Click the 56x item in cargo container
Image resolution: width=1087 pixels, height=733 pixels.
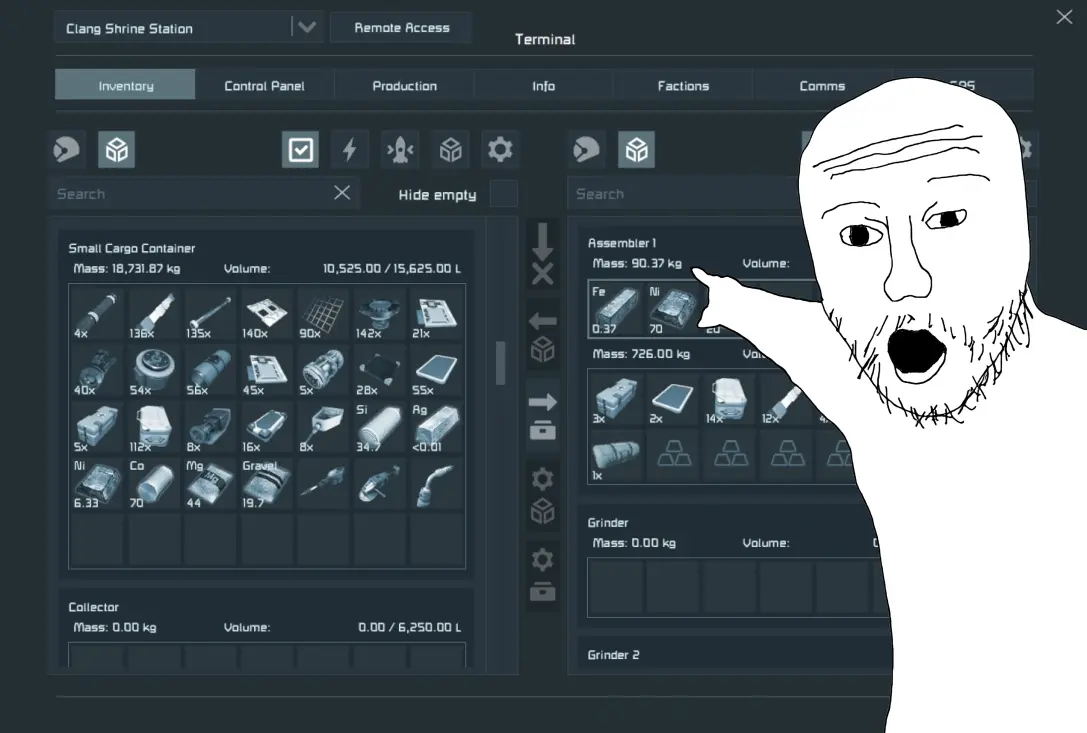tap(210, 370)
